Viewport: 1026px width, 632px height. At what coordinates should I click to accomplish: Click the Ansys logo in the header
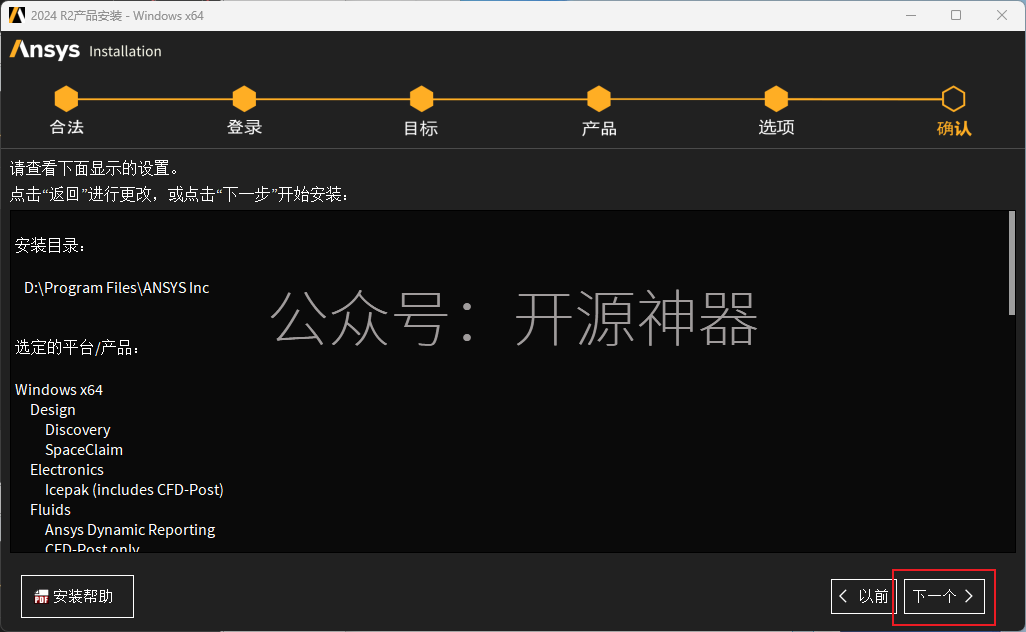[44, 50]
